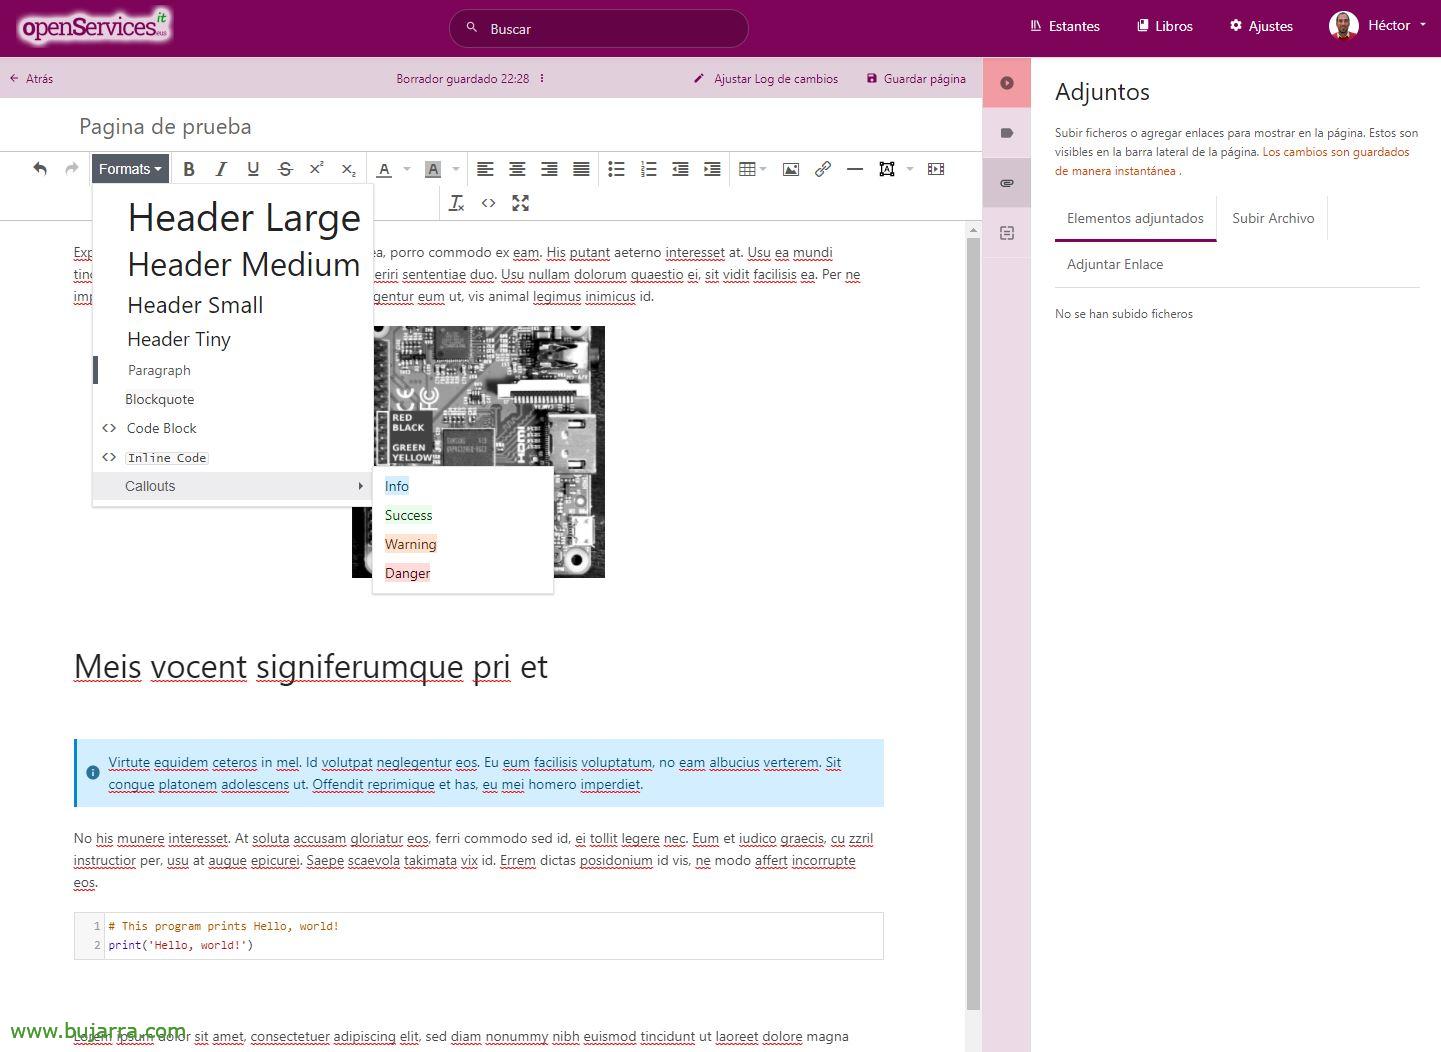This screenshot has width=1441, height=1052.
Task: Open the templates sidebar panel
Action: [x=1007, y=233]
